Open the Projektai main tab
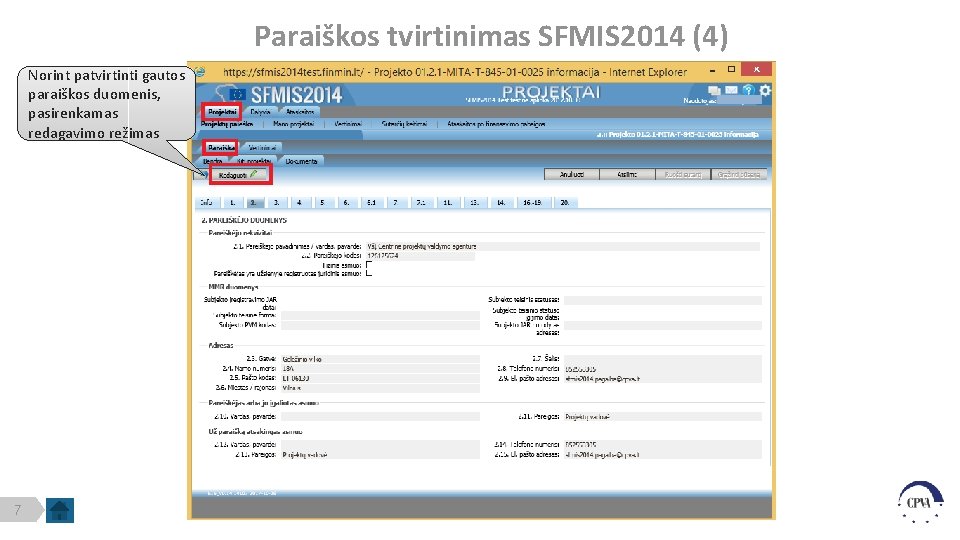 (222, 112)
